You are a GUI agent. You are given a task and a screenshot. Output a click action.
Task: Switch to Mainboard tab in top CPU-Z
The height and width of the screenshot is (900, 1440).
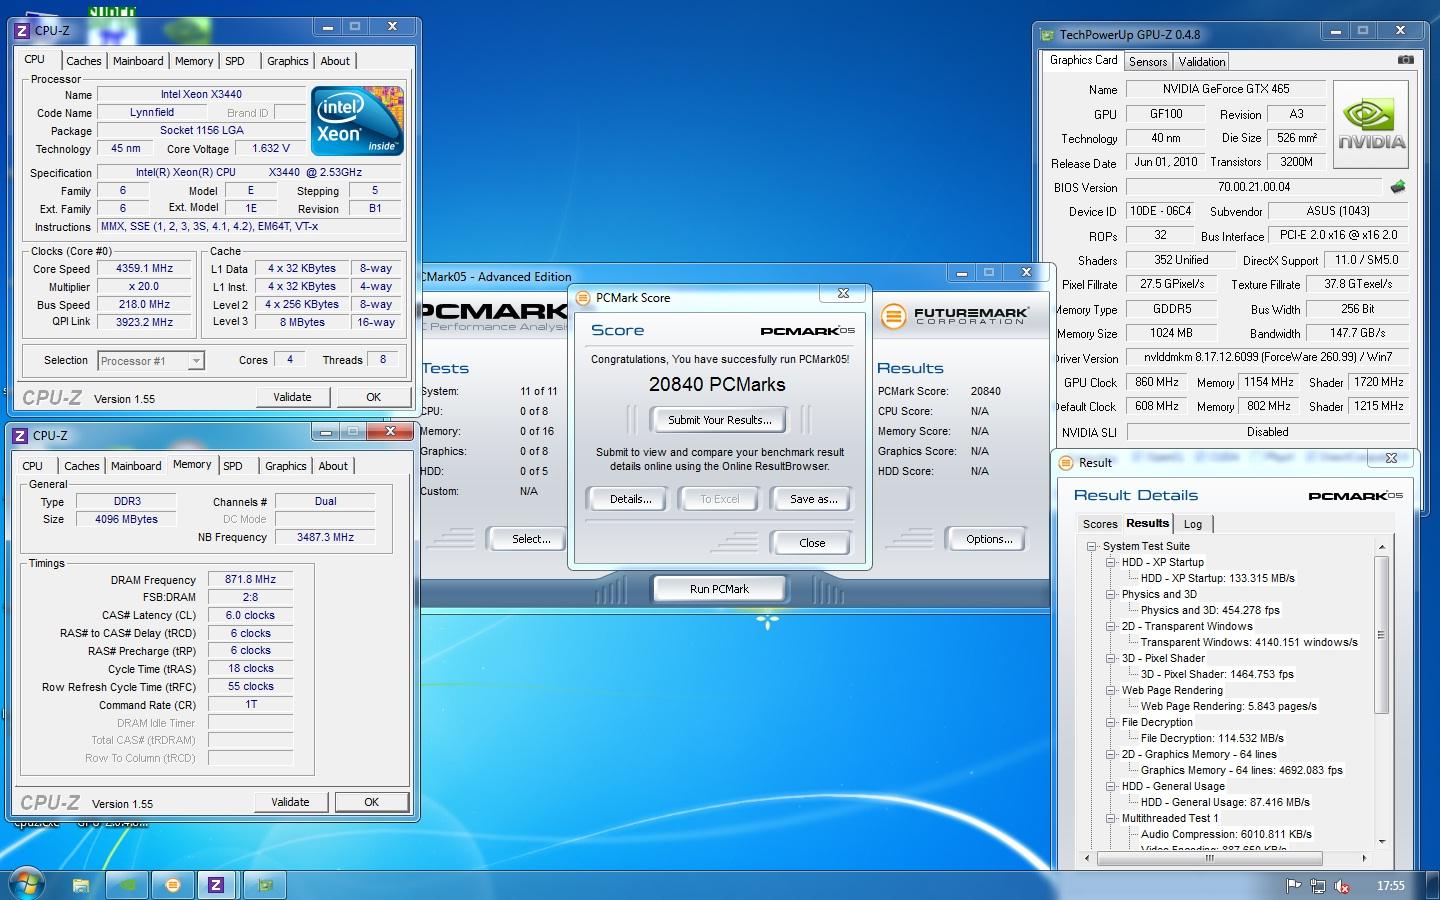tap(138, 61)
